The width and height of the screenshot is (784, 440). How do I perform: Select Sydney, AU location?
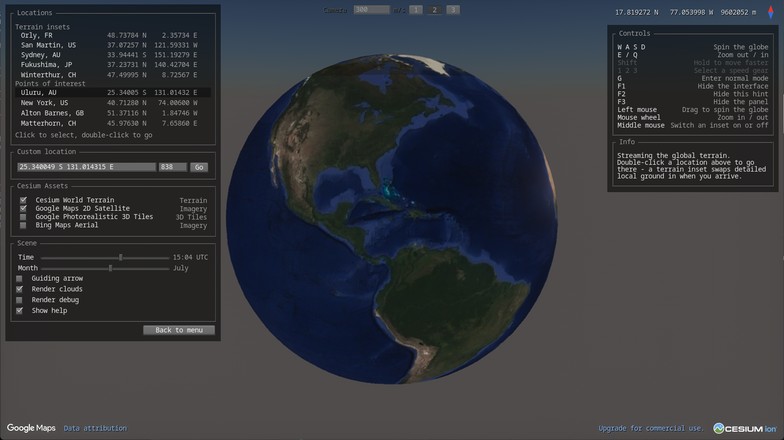[112, 55]
